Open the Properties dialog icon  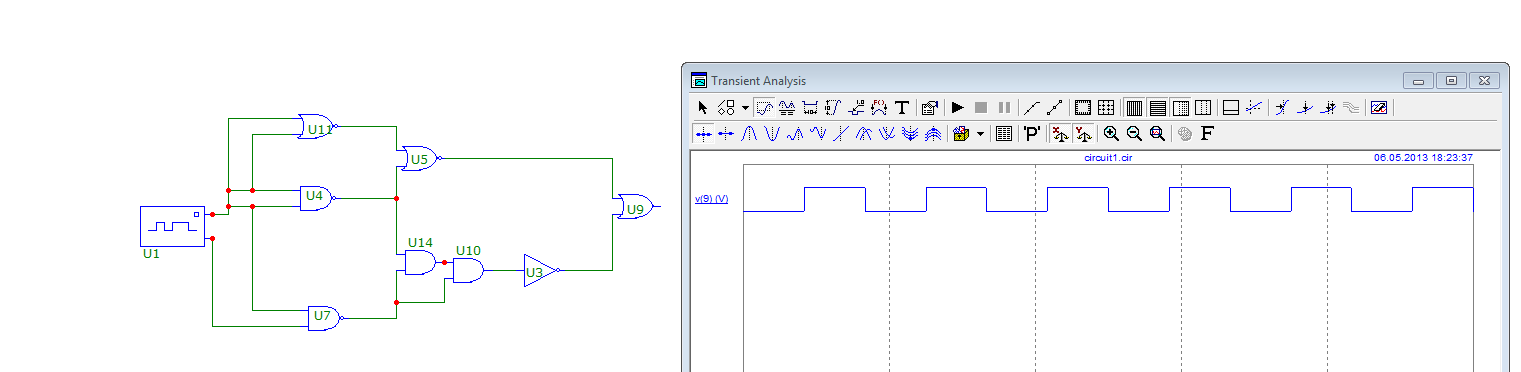coord(930,107)
